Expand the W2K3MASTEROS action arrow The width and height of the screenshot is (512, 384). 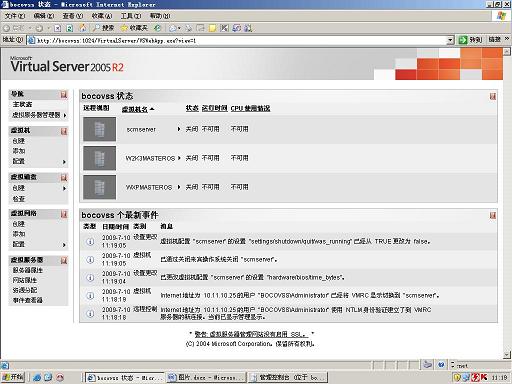179,158
